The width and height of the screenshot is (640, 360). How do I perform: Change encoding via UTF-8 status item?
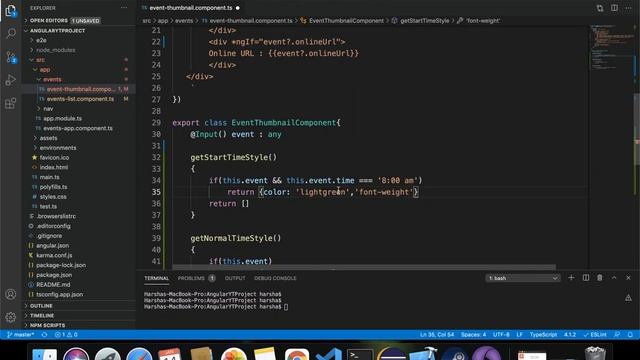tap(501, 335)
